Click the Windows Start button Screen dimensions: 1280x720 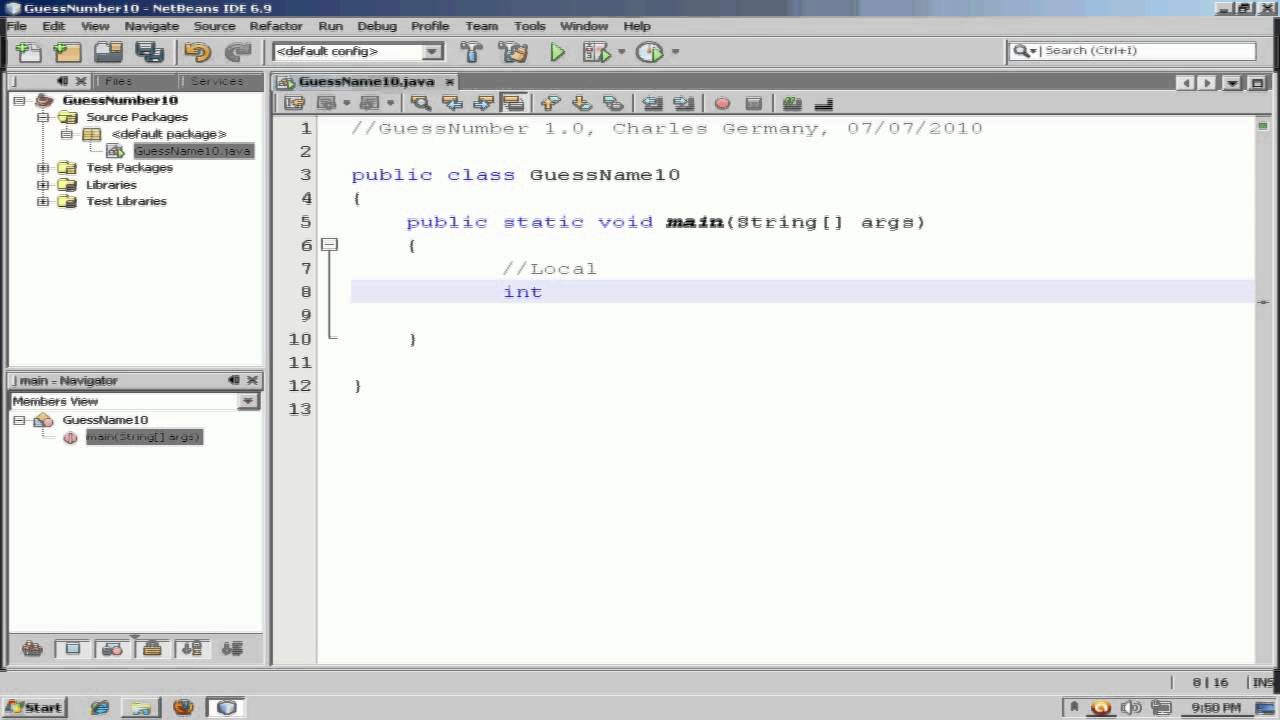34,707
